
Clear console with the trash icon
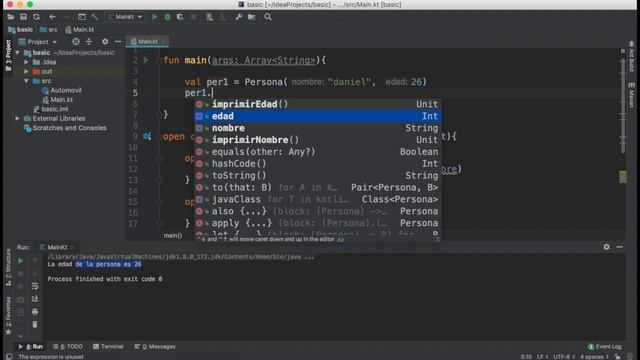point(35,324)
